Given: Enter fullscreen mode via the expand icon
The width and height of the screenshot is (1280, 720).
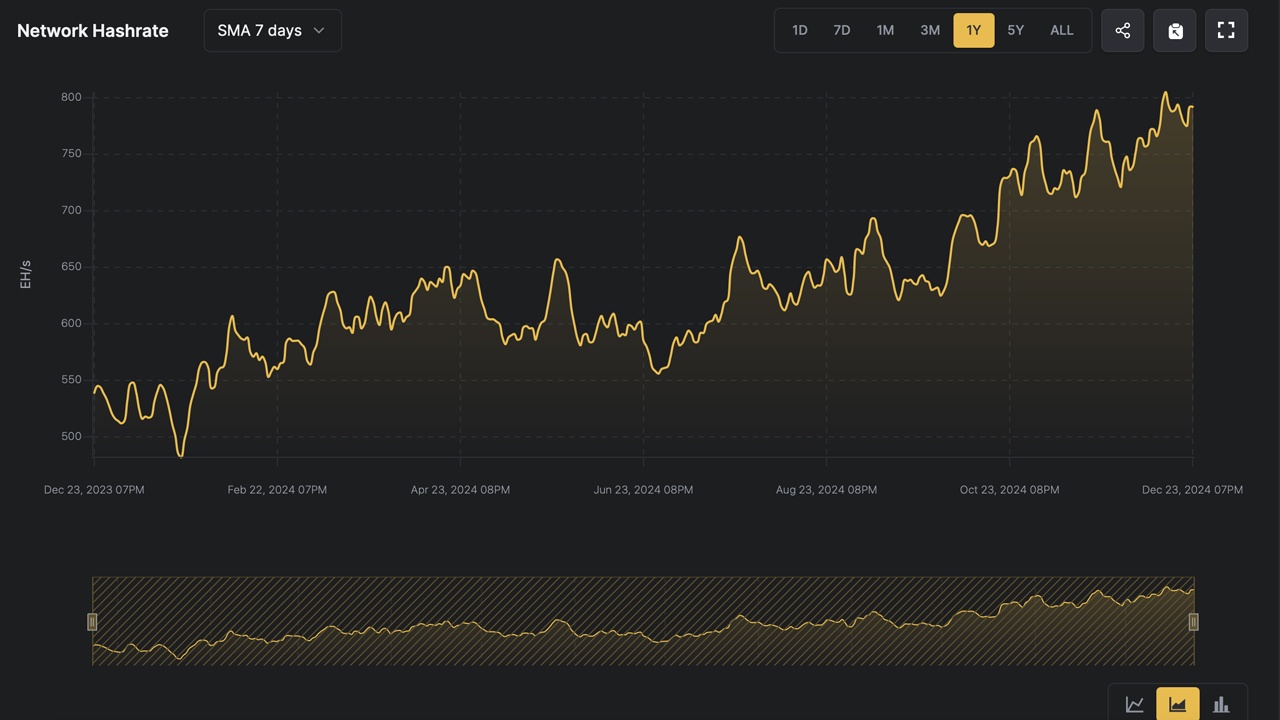Looking at the screenshot, I should pos(1226,30).
